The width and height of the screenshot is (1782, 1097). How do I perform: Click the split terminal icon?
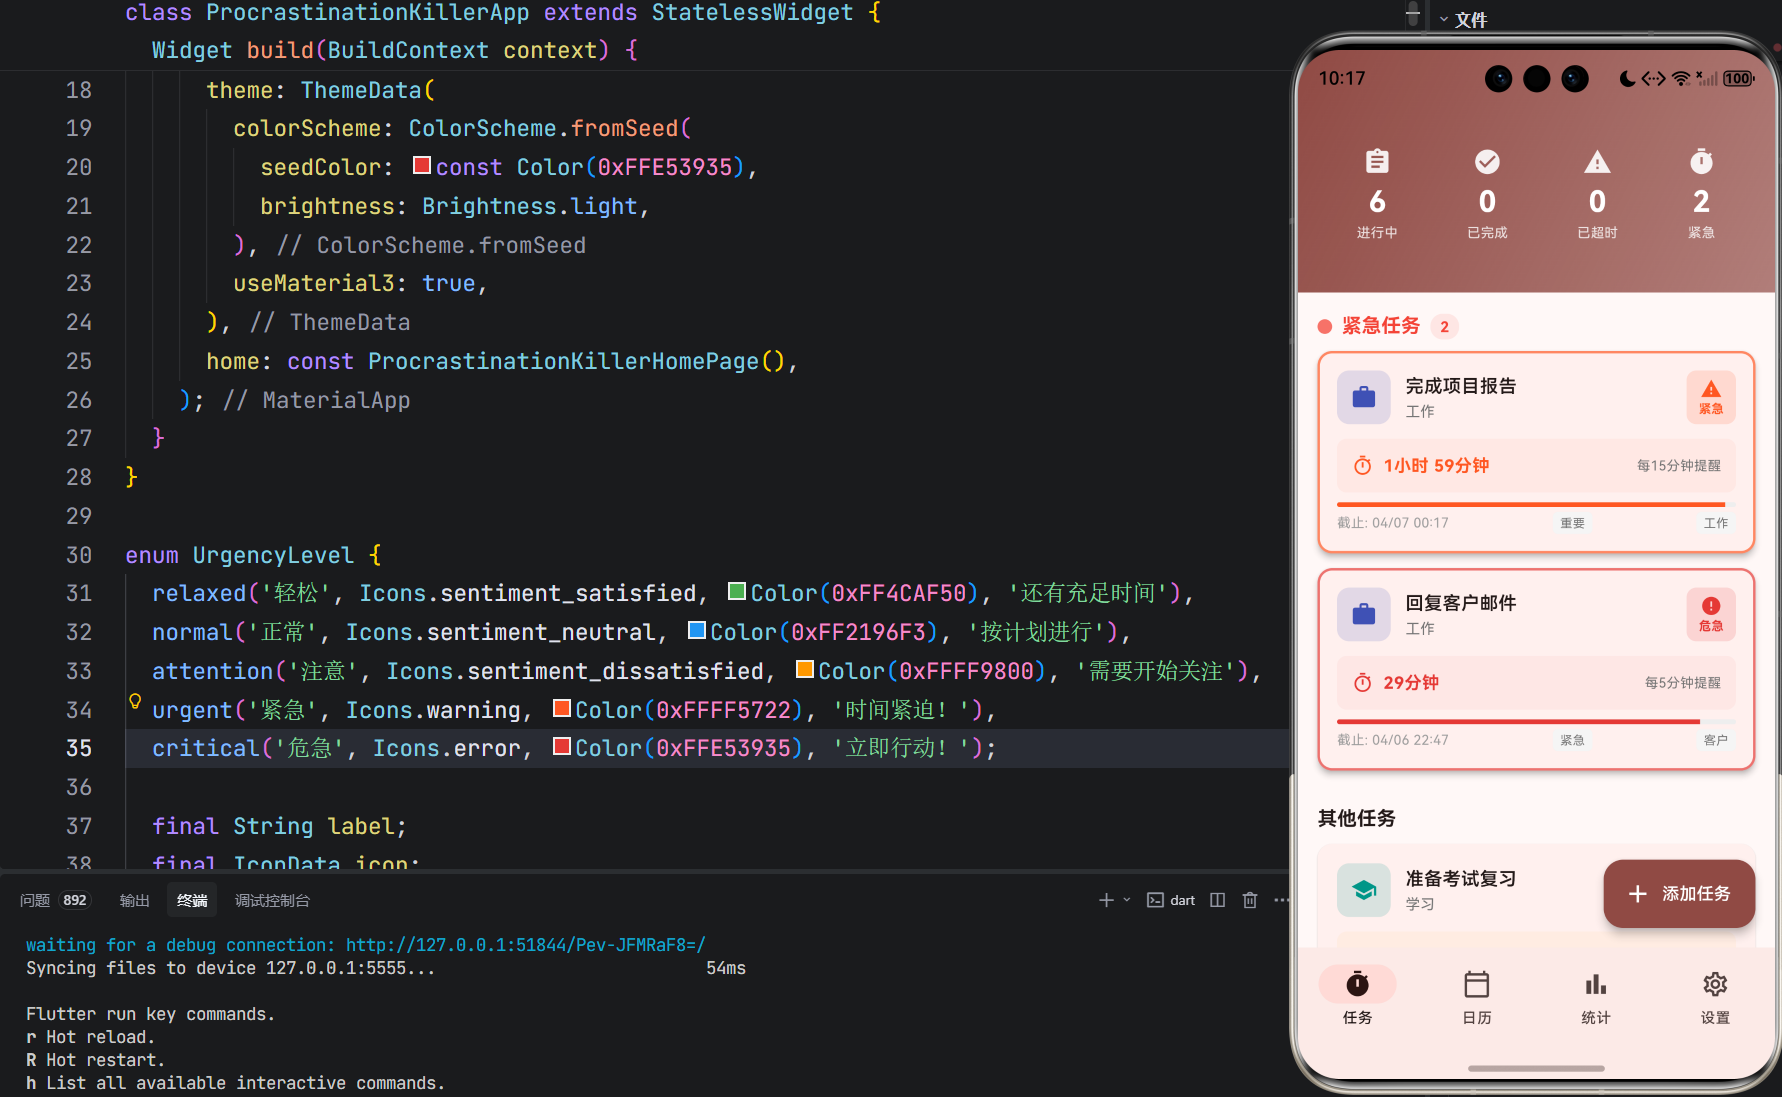click(1217, 900)
